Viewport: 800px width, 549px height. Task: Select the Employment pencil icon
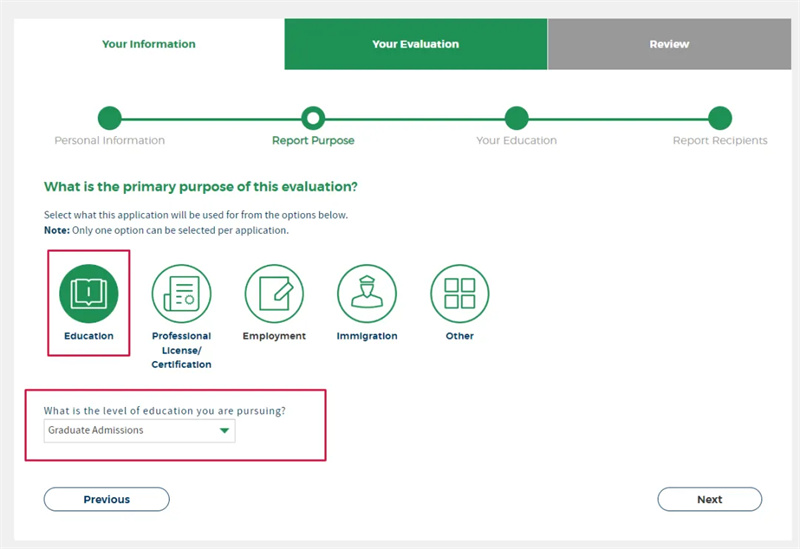(x=274, y=293)
